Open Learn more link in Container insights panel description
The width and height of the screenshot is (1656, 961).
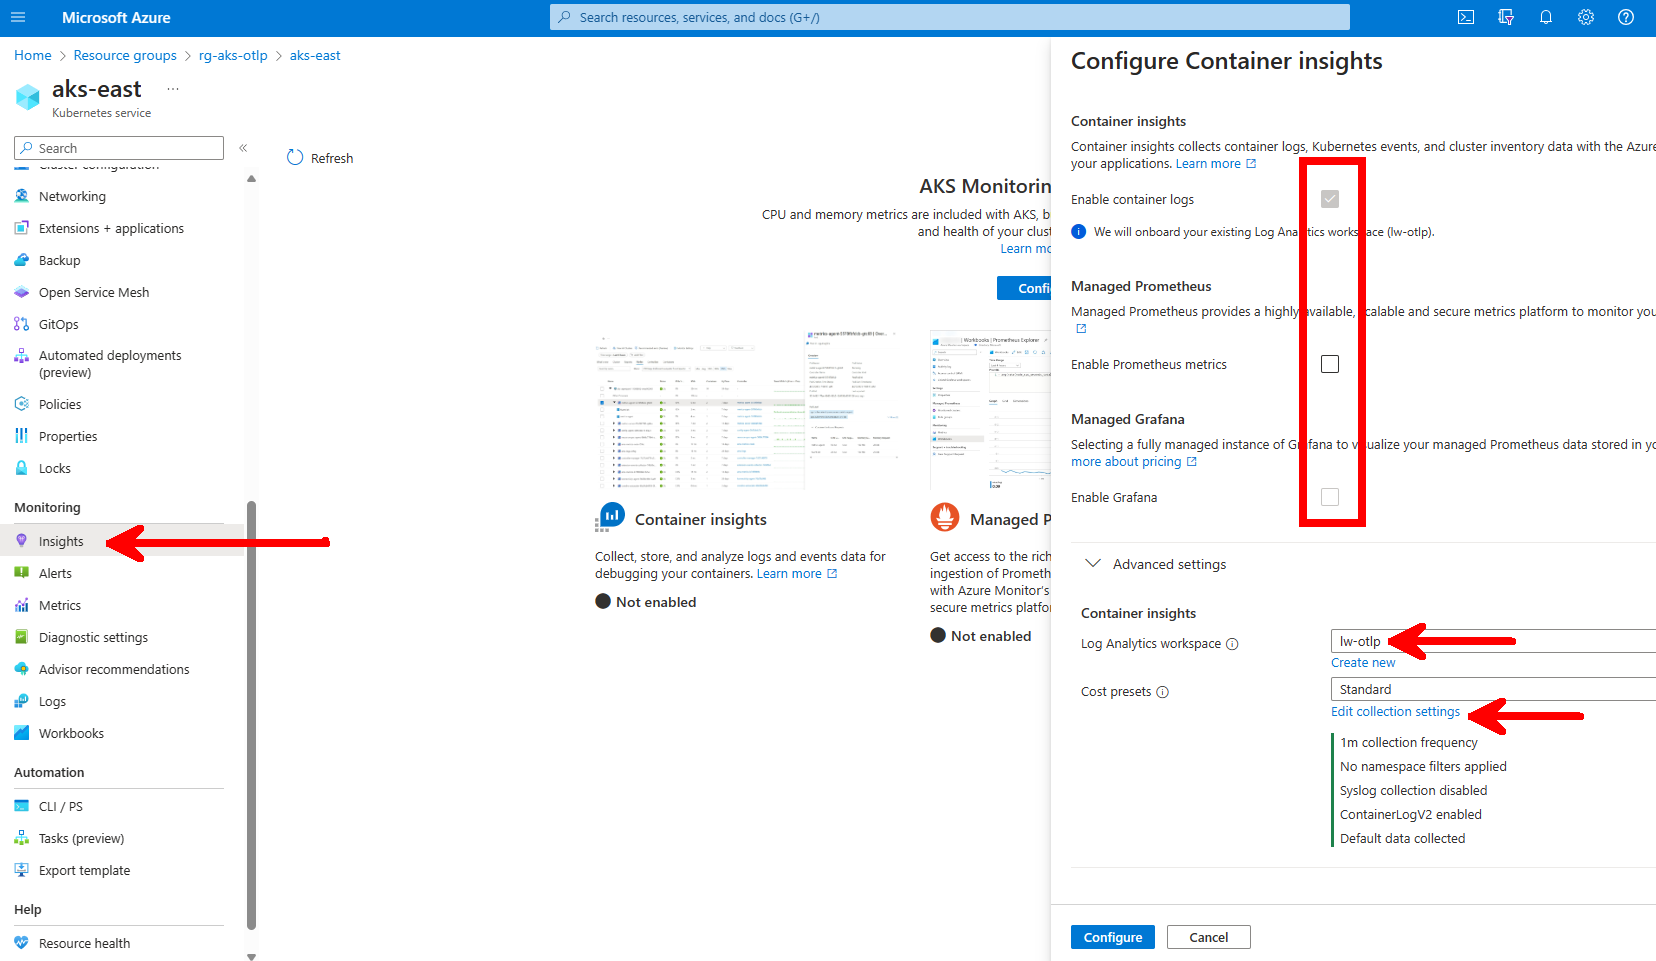1216,164
